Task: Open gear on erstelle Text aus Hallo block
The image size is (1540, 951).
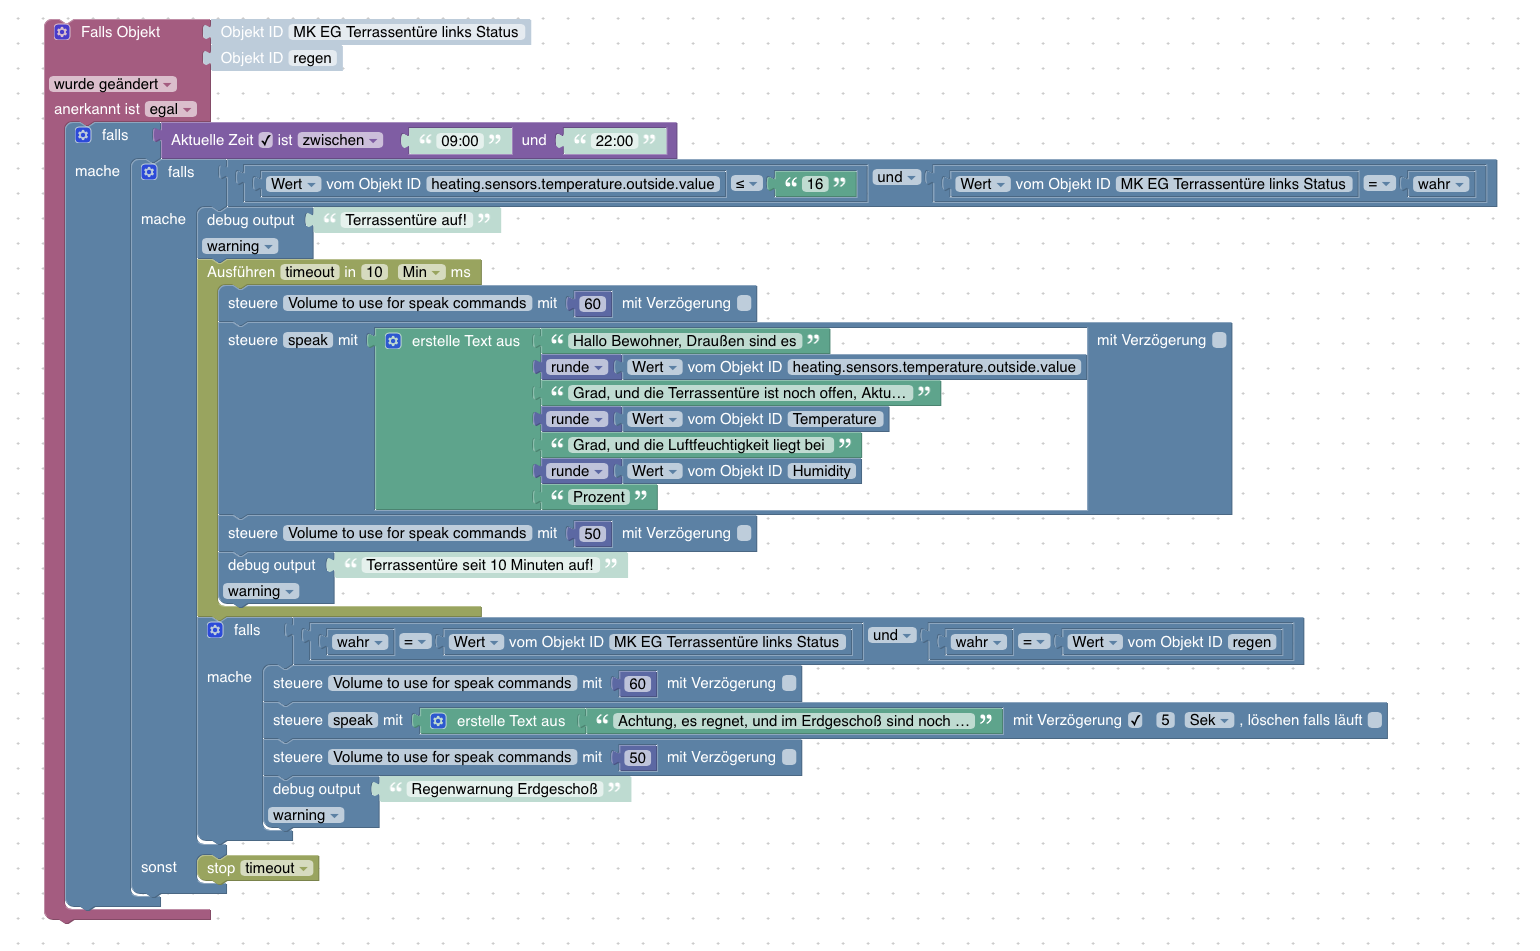Action: [x=393, y=341]
